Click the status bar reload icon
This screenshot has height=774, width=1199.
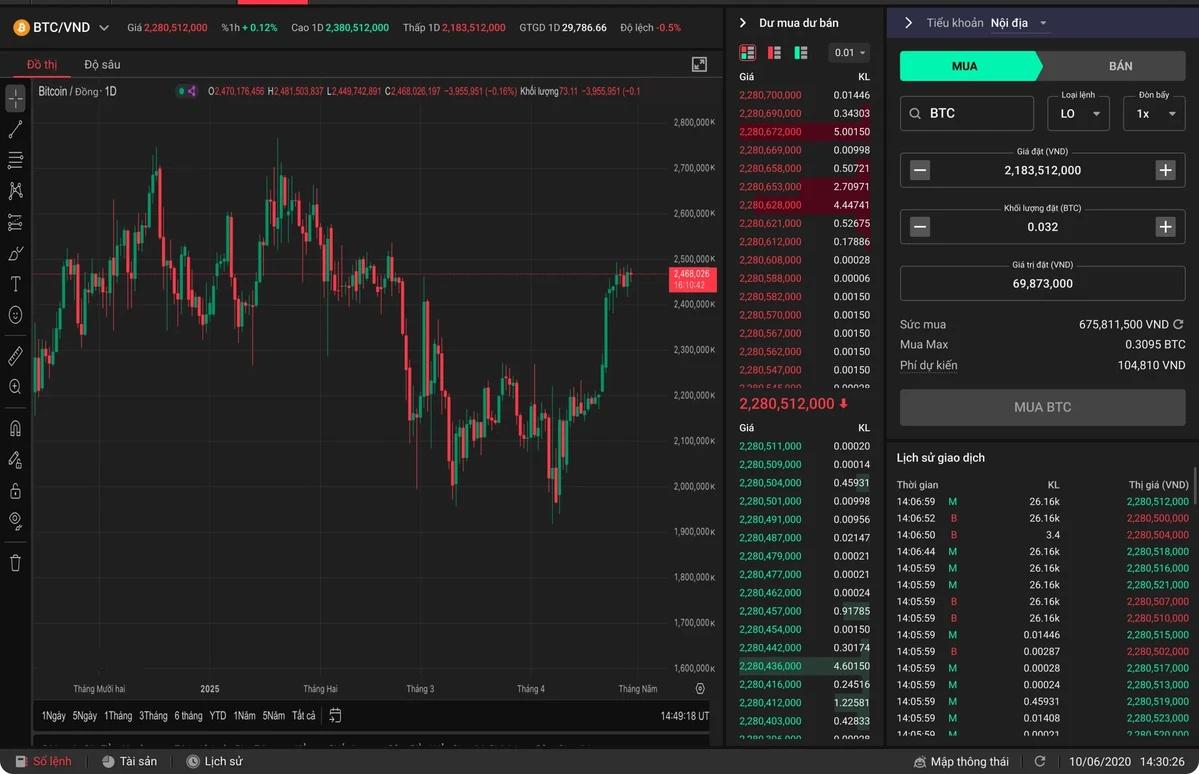(x=1040, y=761)
